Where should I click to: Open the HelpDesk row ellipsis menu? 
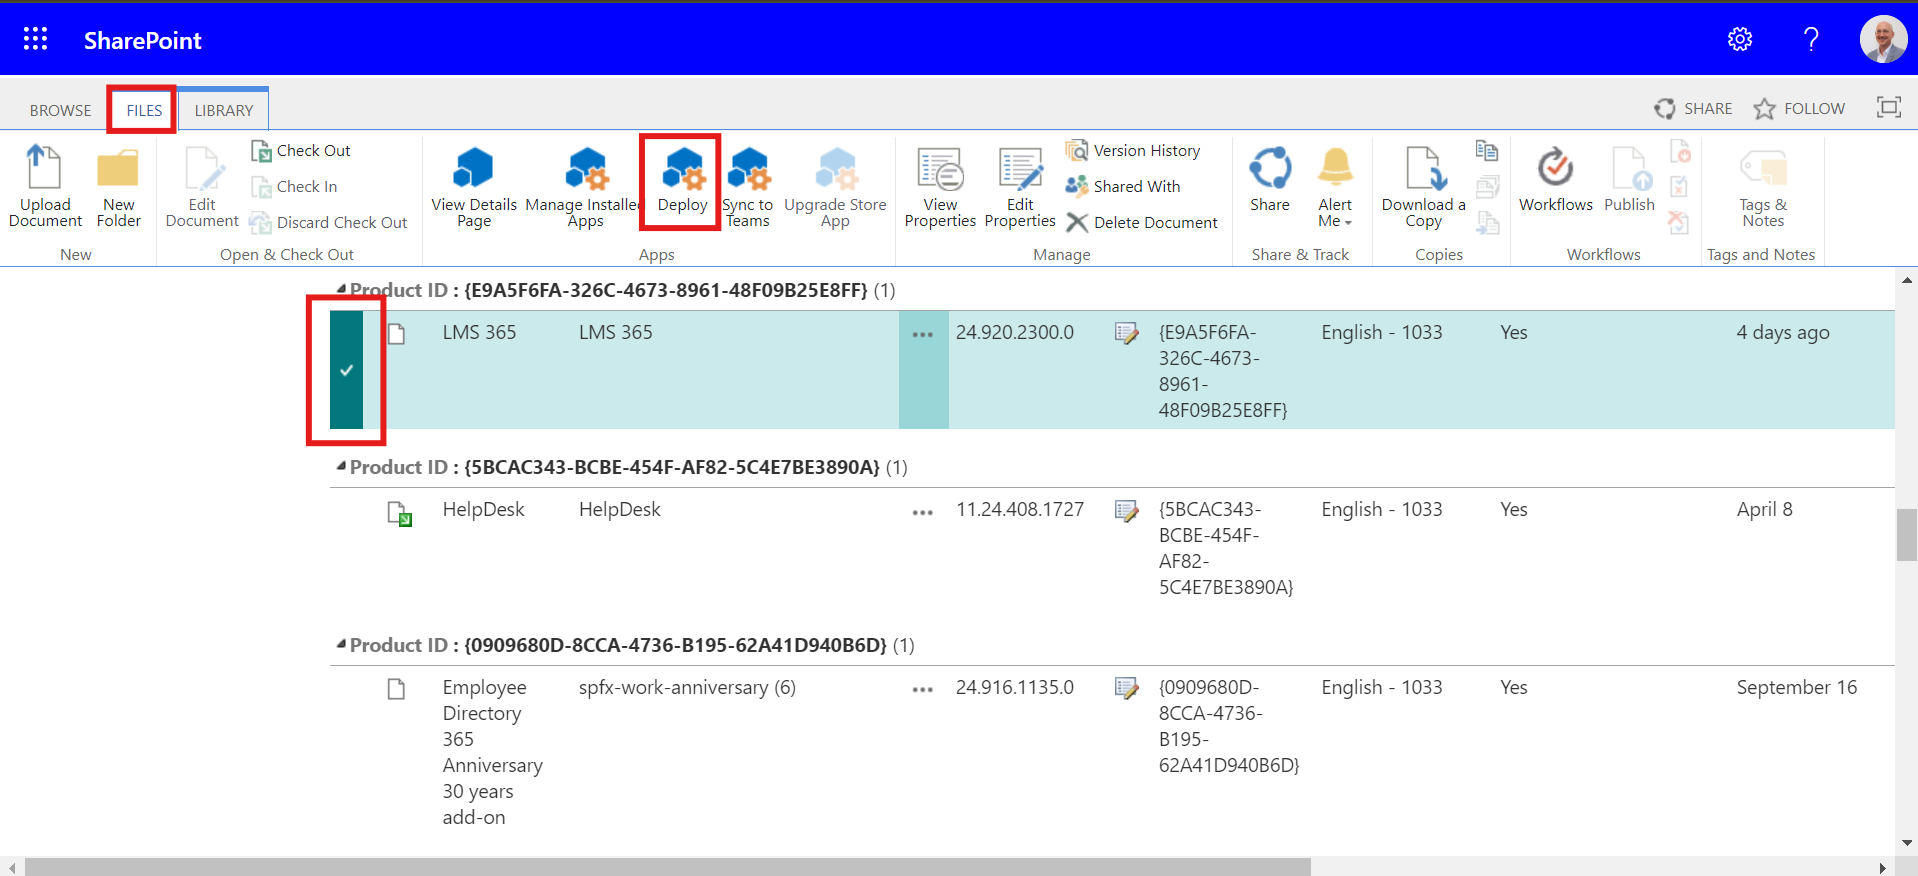(x=923, y=513)
